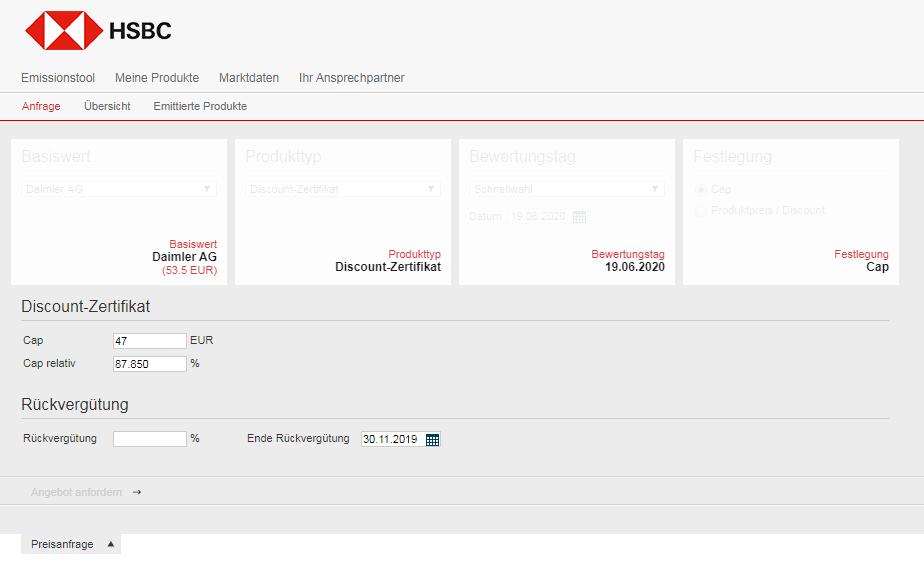Image resolution: width=924 pixels, height=570 pixels.
Task: Expand the Preisanfrage panel
Action: pyautogui.click(x=71, y=544)
